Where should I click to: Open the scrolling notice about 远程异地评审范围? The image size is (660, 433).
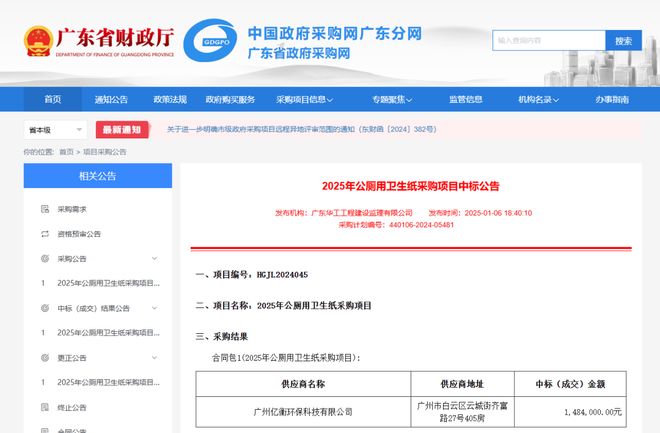pos(301,129)
